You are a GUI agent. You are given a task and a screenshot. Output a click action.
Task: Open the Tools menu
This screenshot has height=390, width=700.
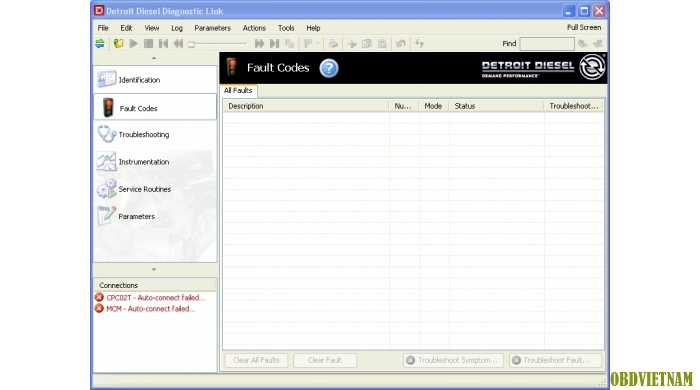tap(286, 28)
